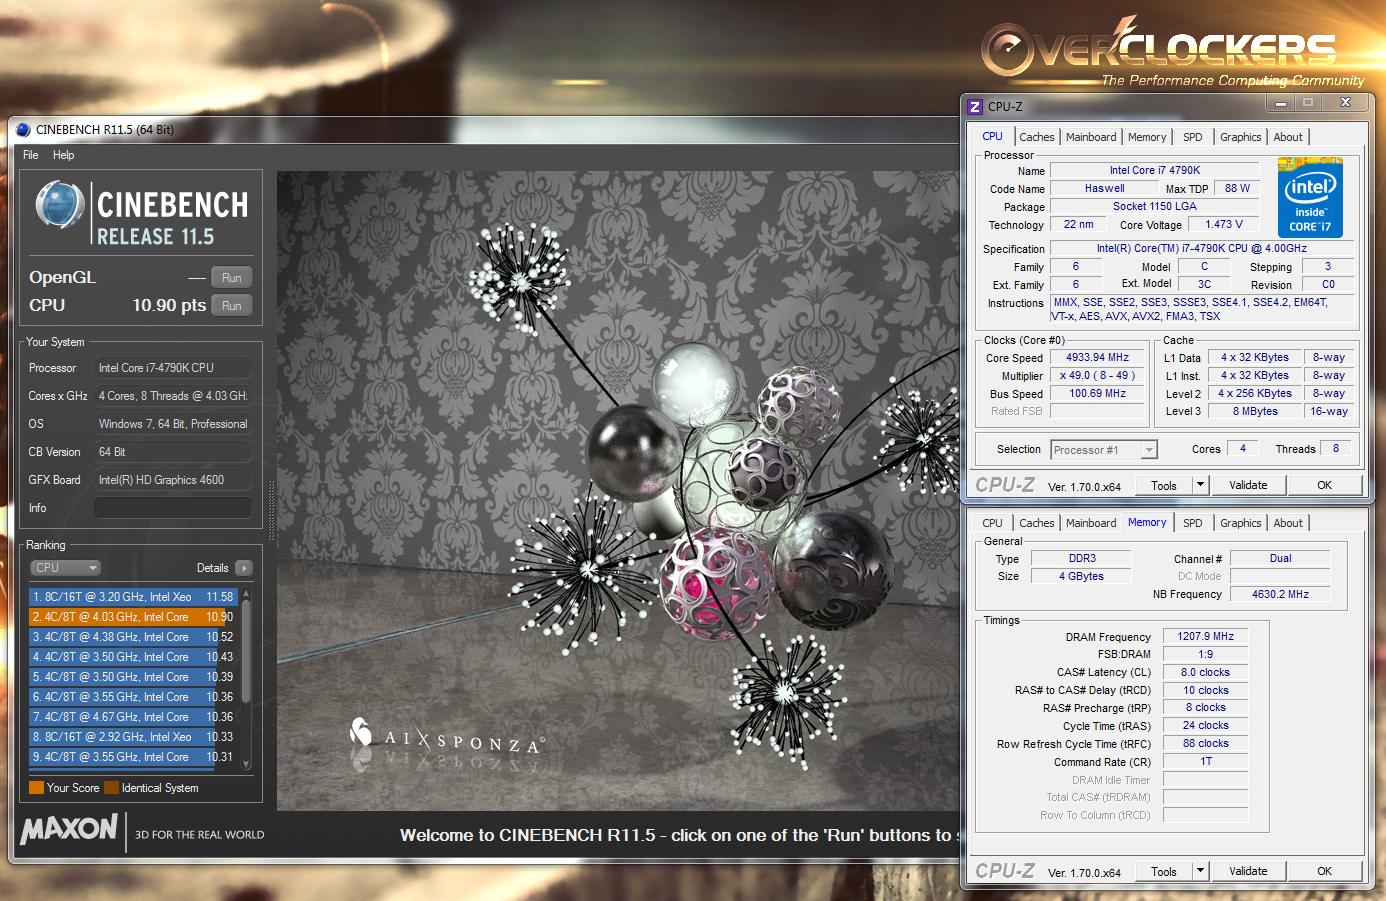Switch to SPD tab in upper CPU-Z
Image resolution: width=1386 pixels, height=901 pixels.
[x=1193, y=137]
